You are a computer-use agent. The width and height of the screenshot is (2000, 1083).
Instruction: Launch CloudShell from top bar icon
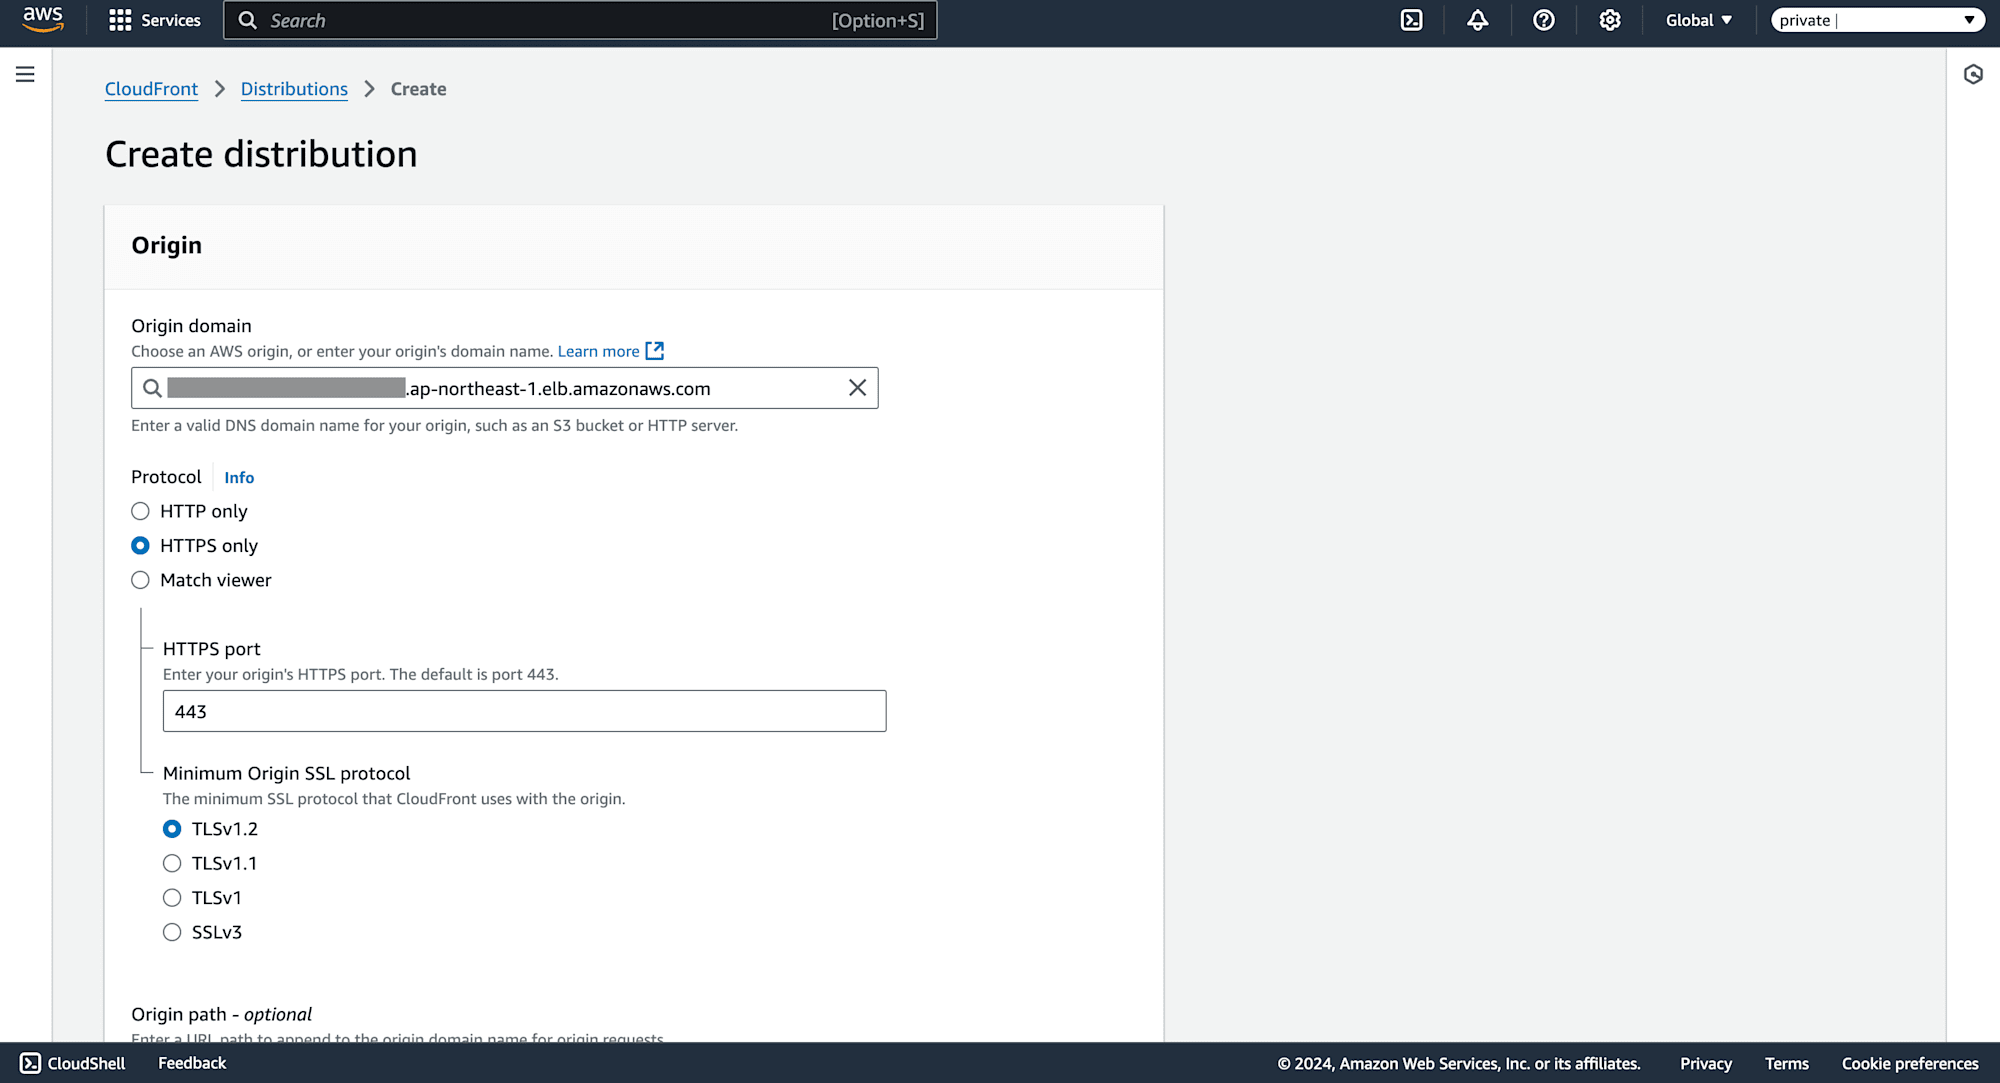point(1411,20)
